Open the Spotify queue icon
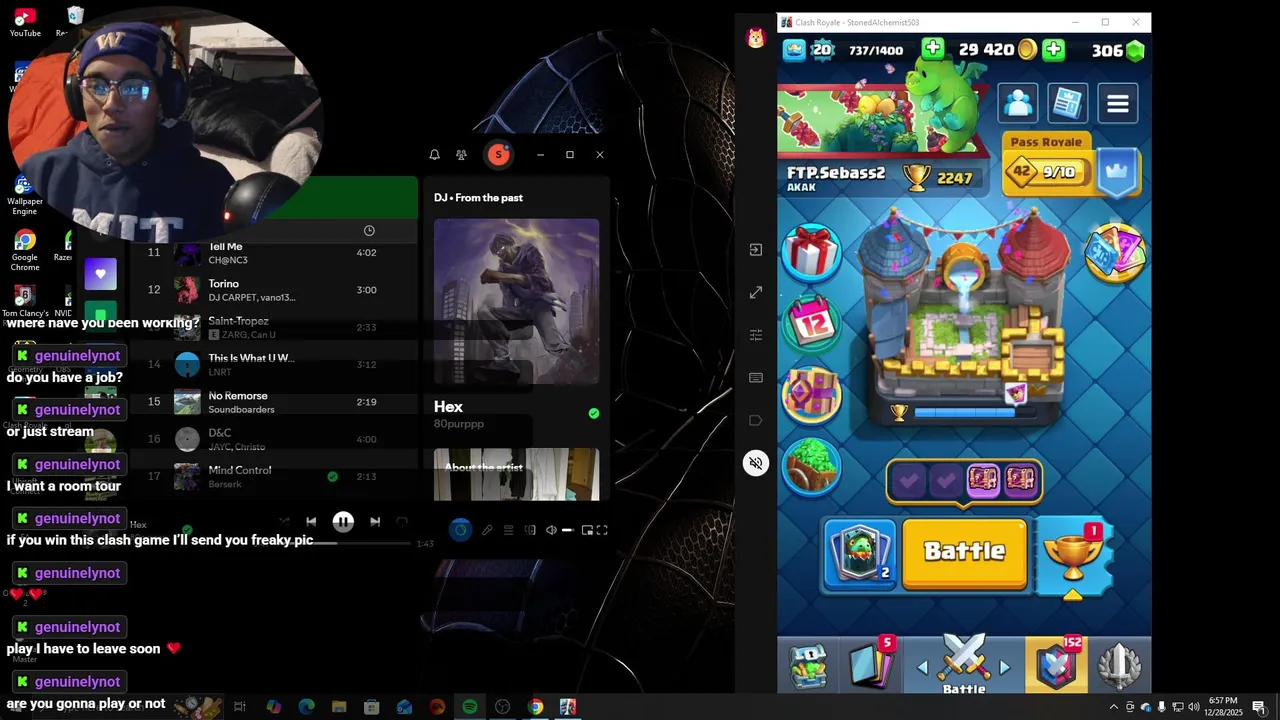1280x720 pixels. pyautogui.click(x=508, y=530)
